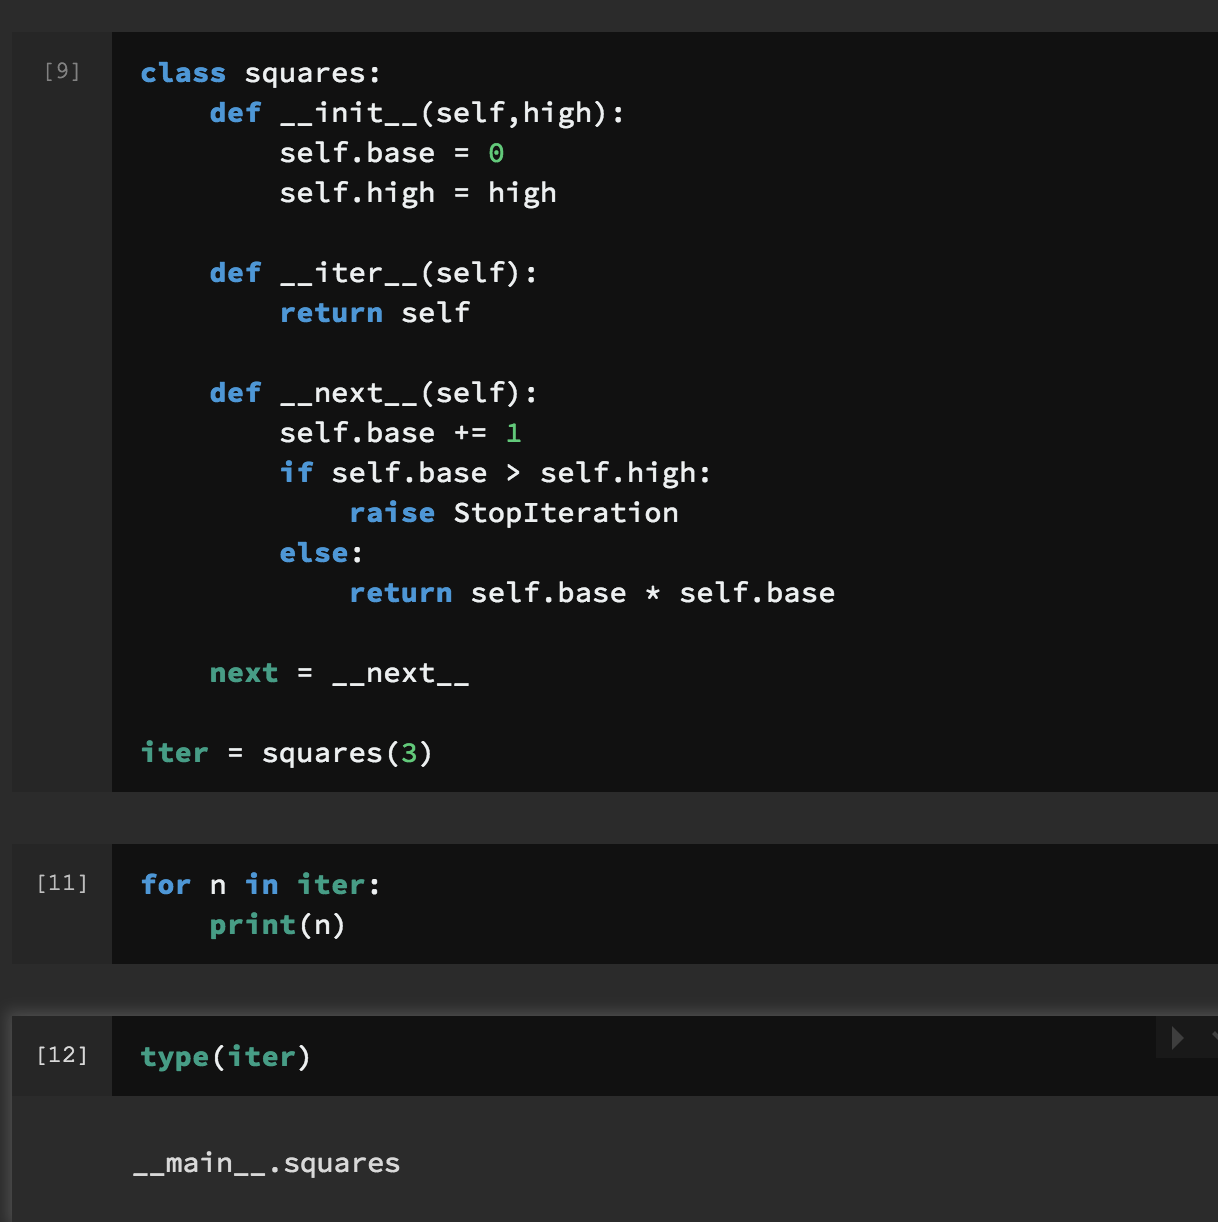Click the 'else:' line
Screen dimensions: 1218x1222
(321, 553)
